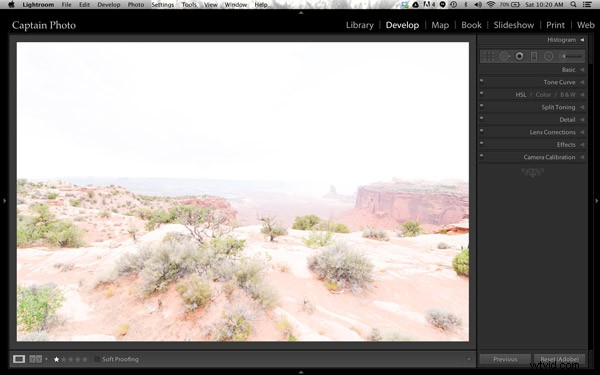Set photo rating to three stars

pyautogui.click(x=71, y=359)
